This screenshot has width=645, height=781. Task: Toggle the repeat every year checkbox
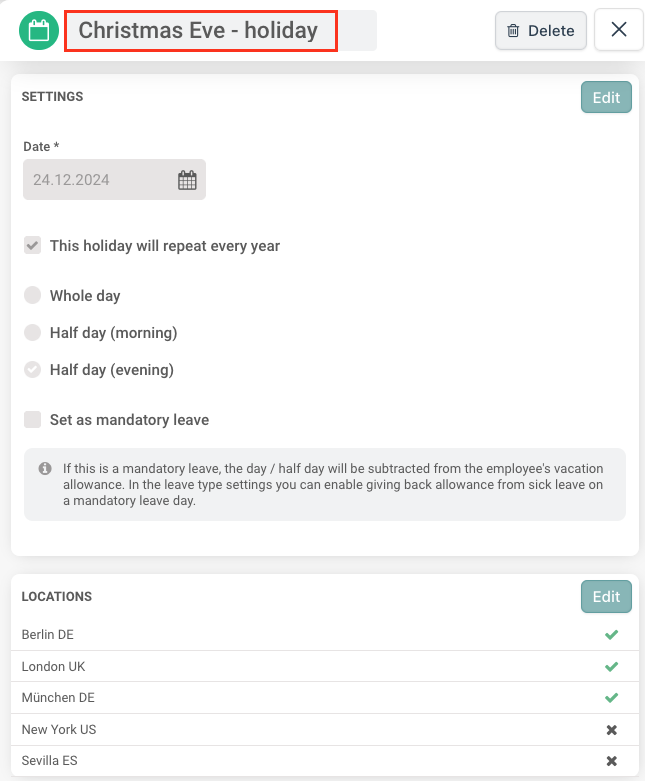pos(33,246)
